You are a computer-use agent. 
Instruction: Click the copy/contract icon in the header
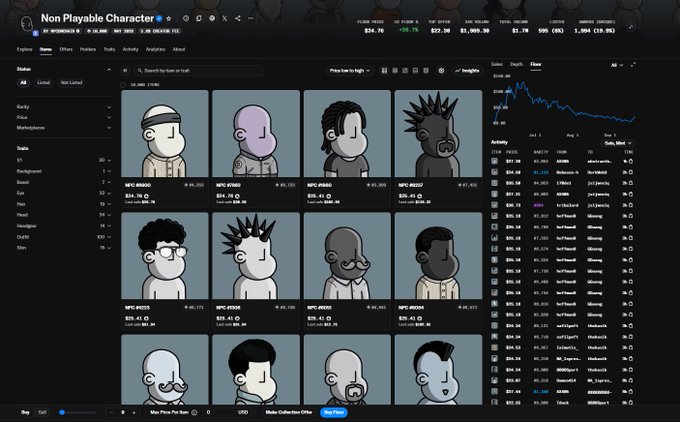(x=199, y=19)
